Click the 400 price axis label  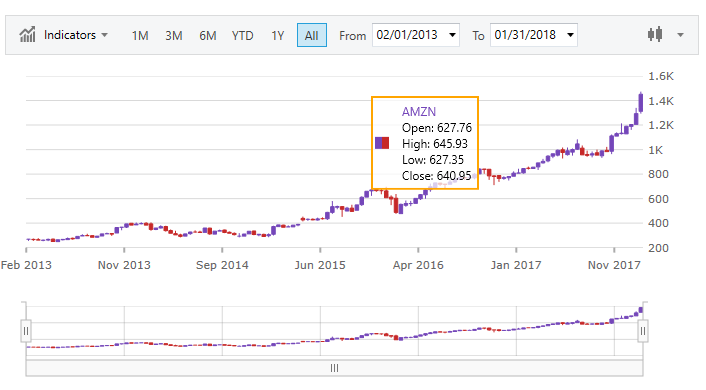click(658, 223)
